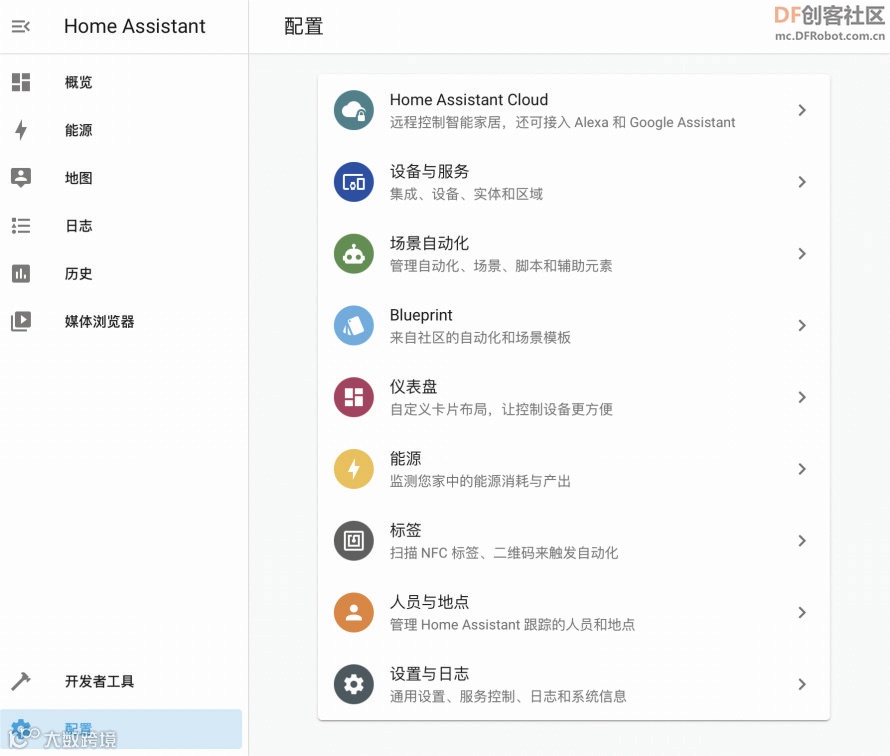Open the Blueprint title
The image size is (890, 756).
click(421, 315)
